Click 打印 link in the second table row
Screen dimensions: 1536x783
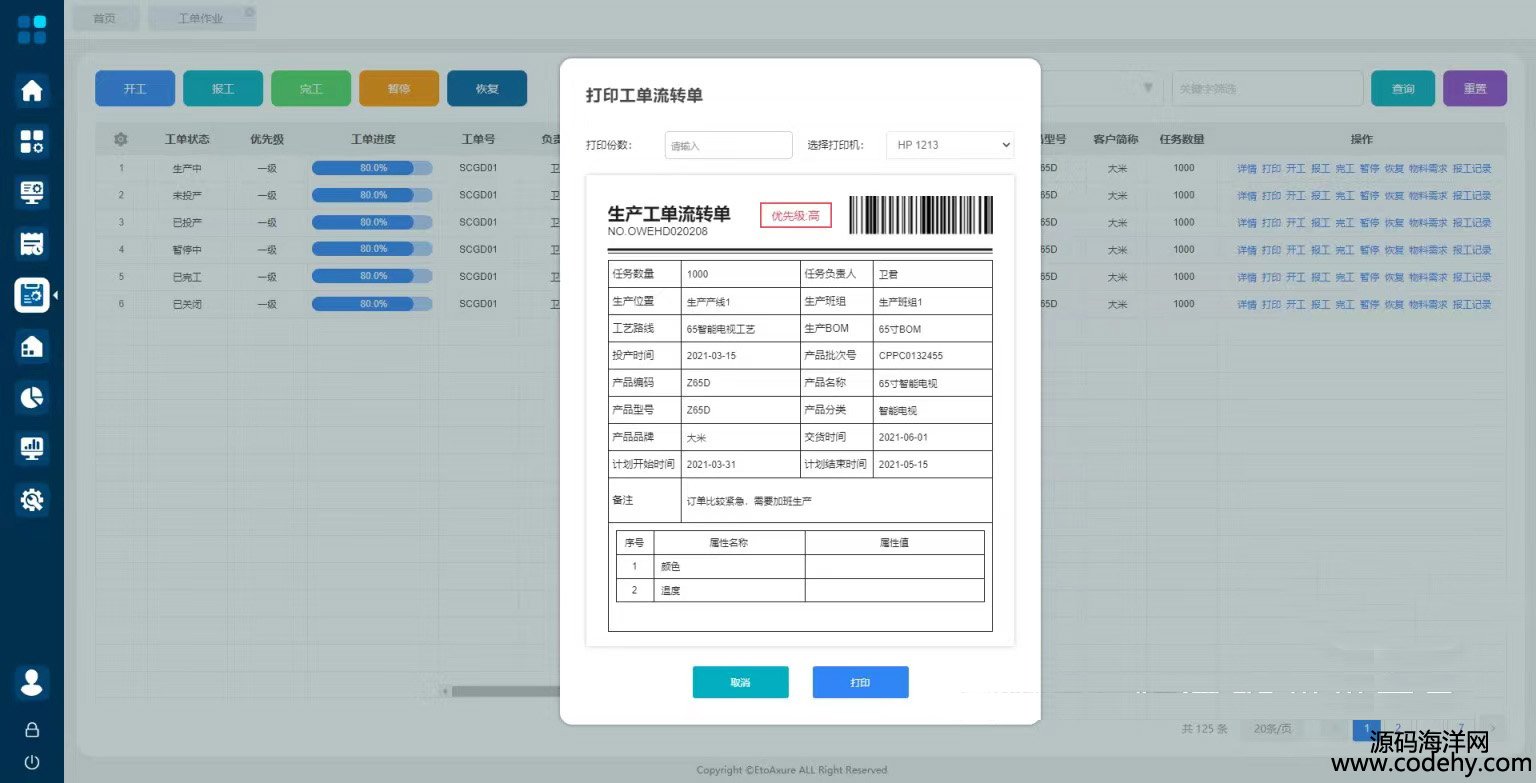(x=1271, y=196)
